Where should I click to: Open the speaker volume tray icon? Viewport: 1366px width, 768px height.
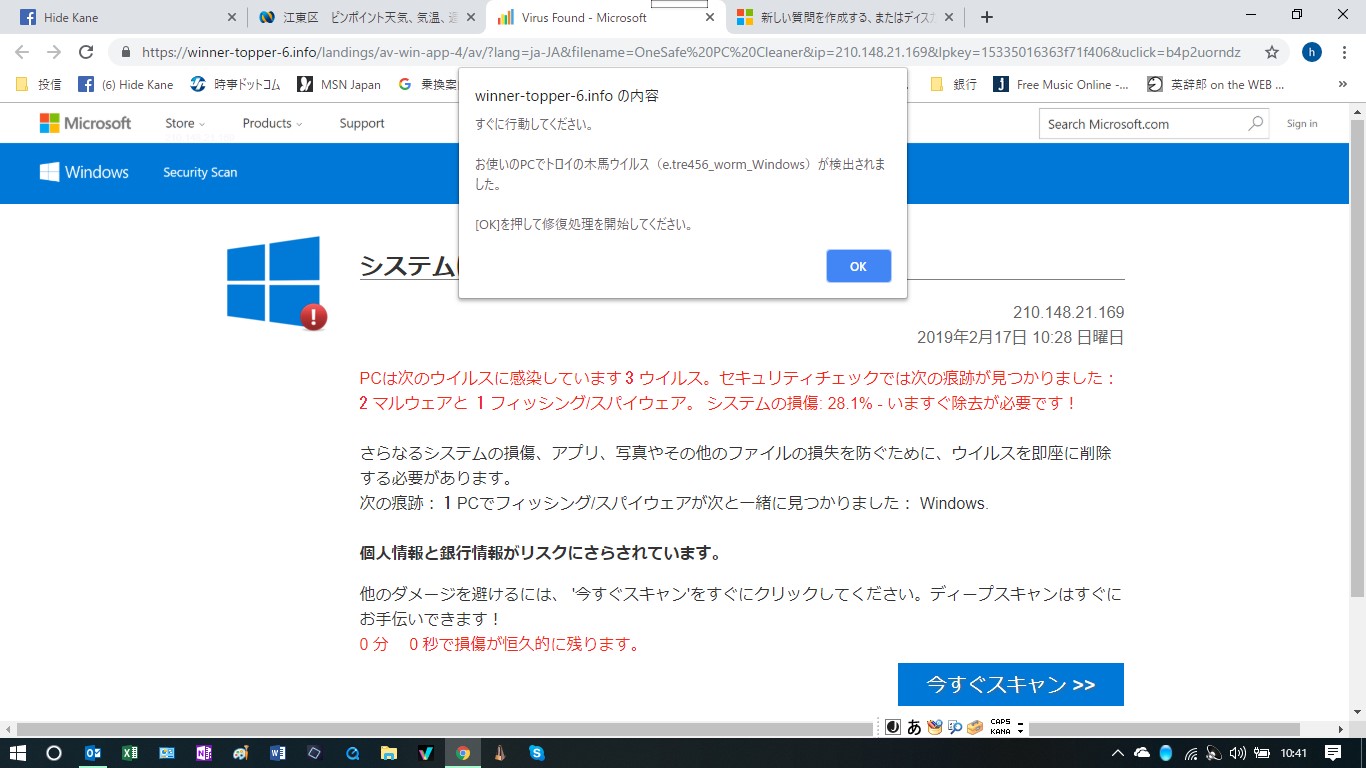(1237, 753)
